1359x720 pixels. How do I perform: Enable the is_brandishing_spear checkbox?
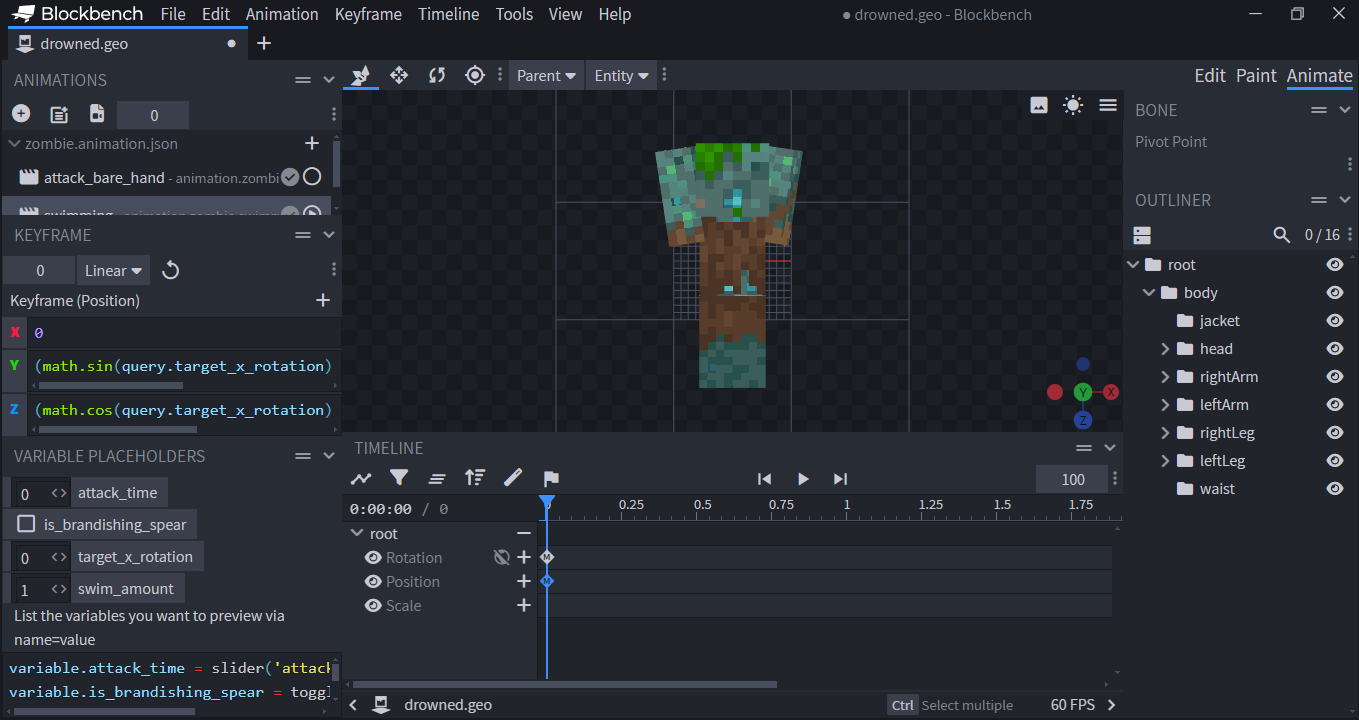27,524
